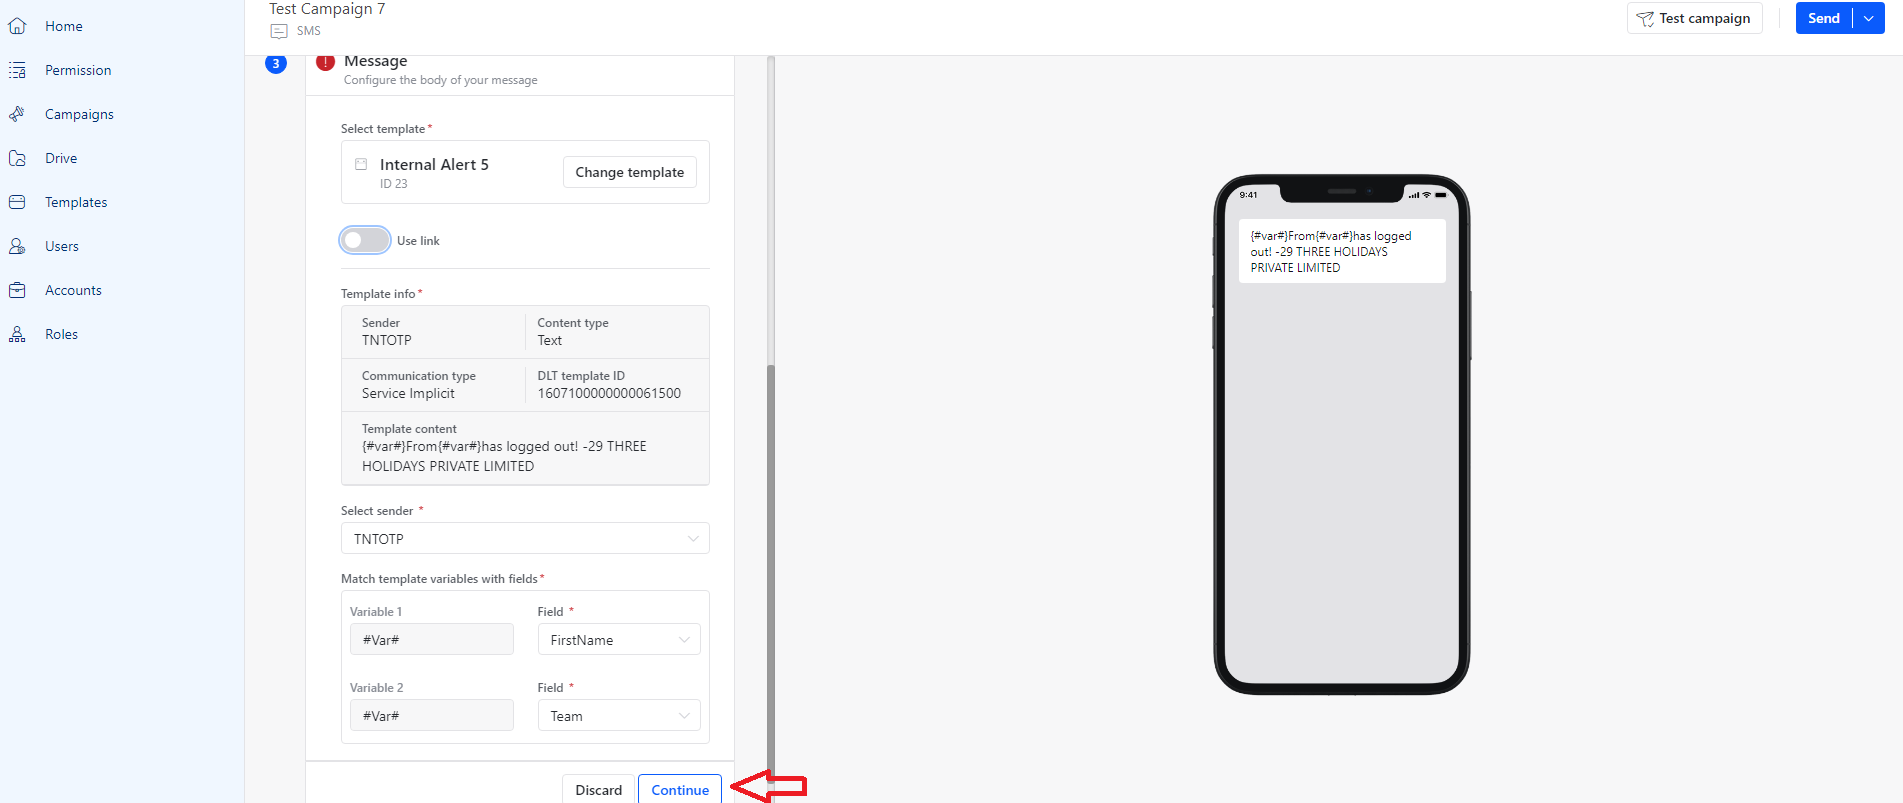
Task: Click the Drive folder icon
Action: (x=17, y=158)
